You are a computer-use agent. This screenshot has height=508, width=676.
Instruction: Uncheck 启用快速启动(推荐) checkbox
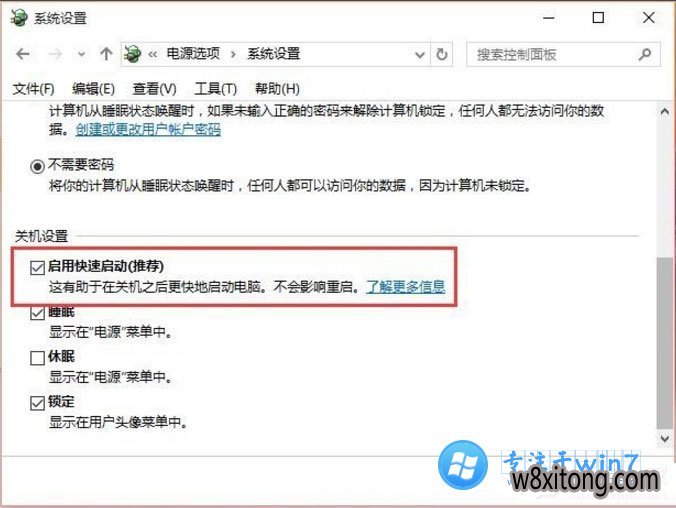[38, 267]
